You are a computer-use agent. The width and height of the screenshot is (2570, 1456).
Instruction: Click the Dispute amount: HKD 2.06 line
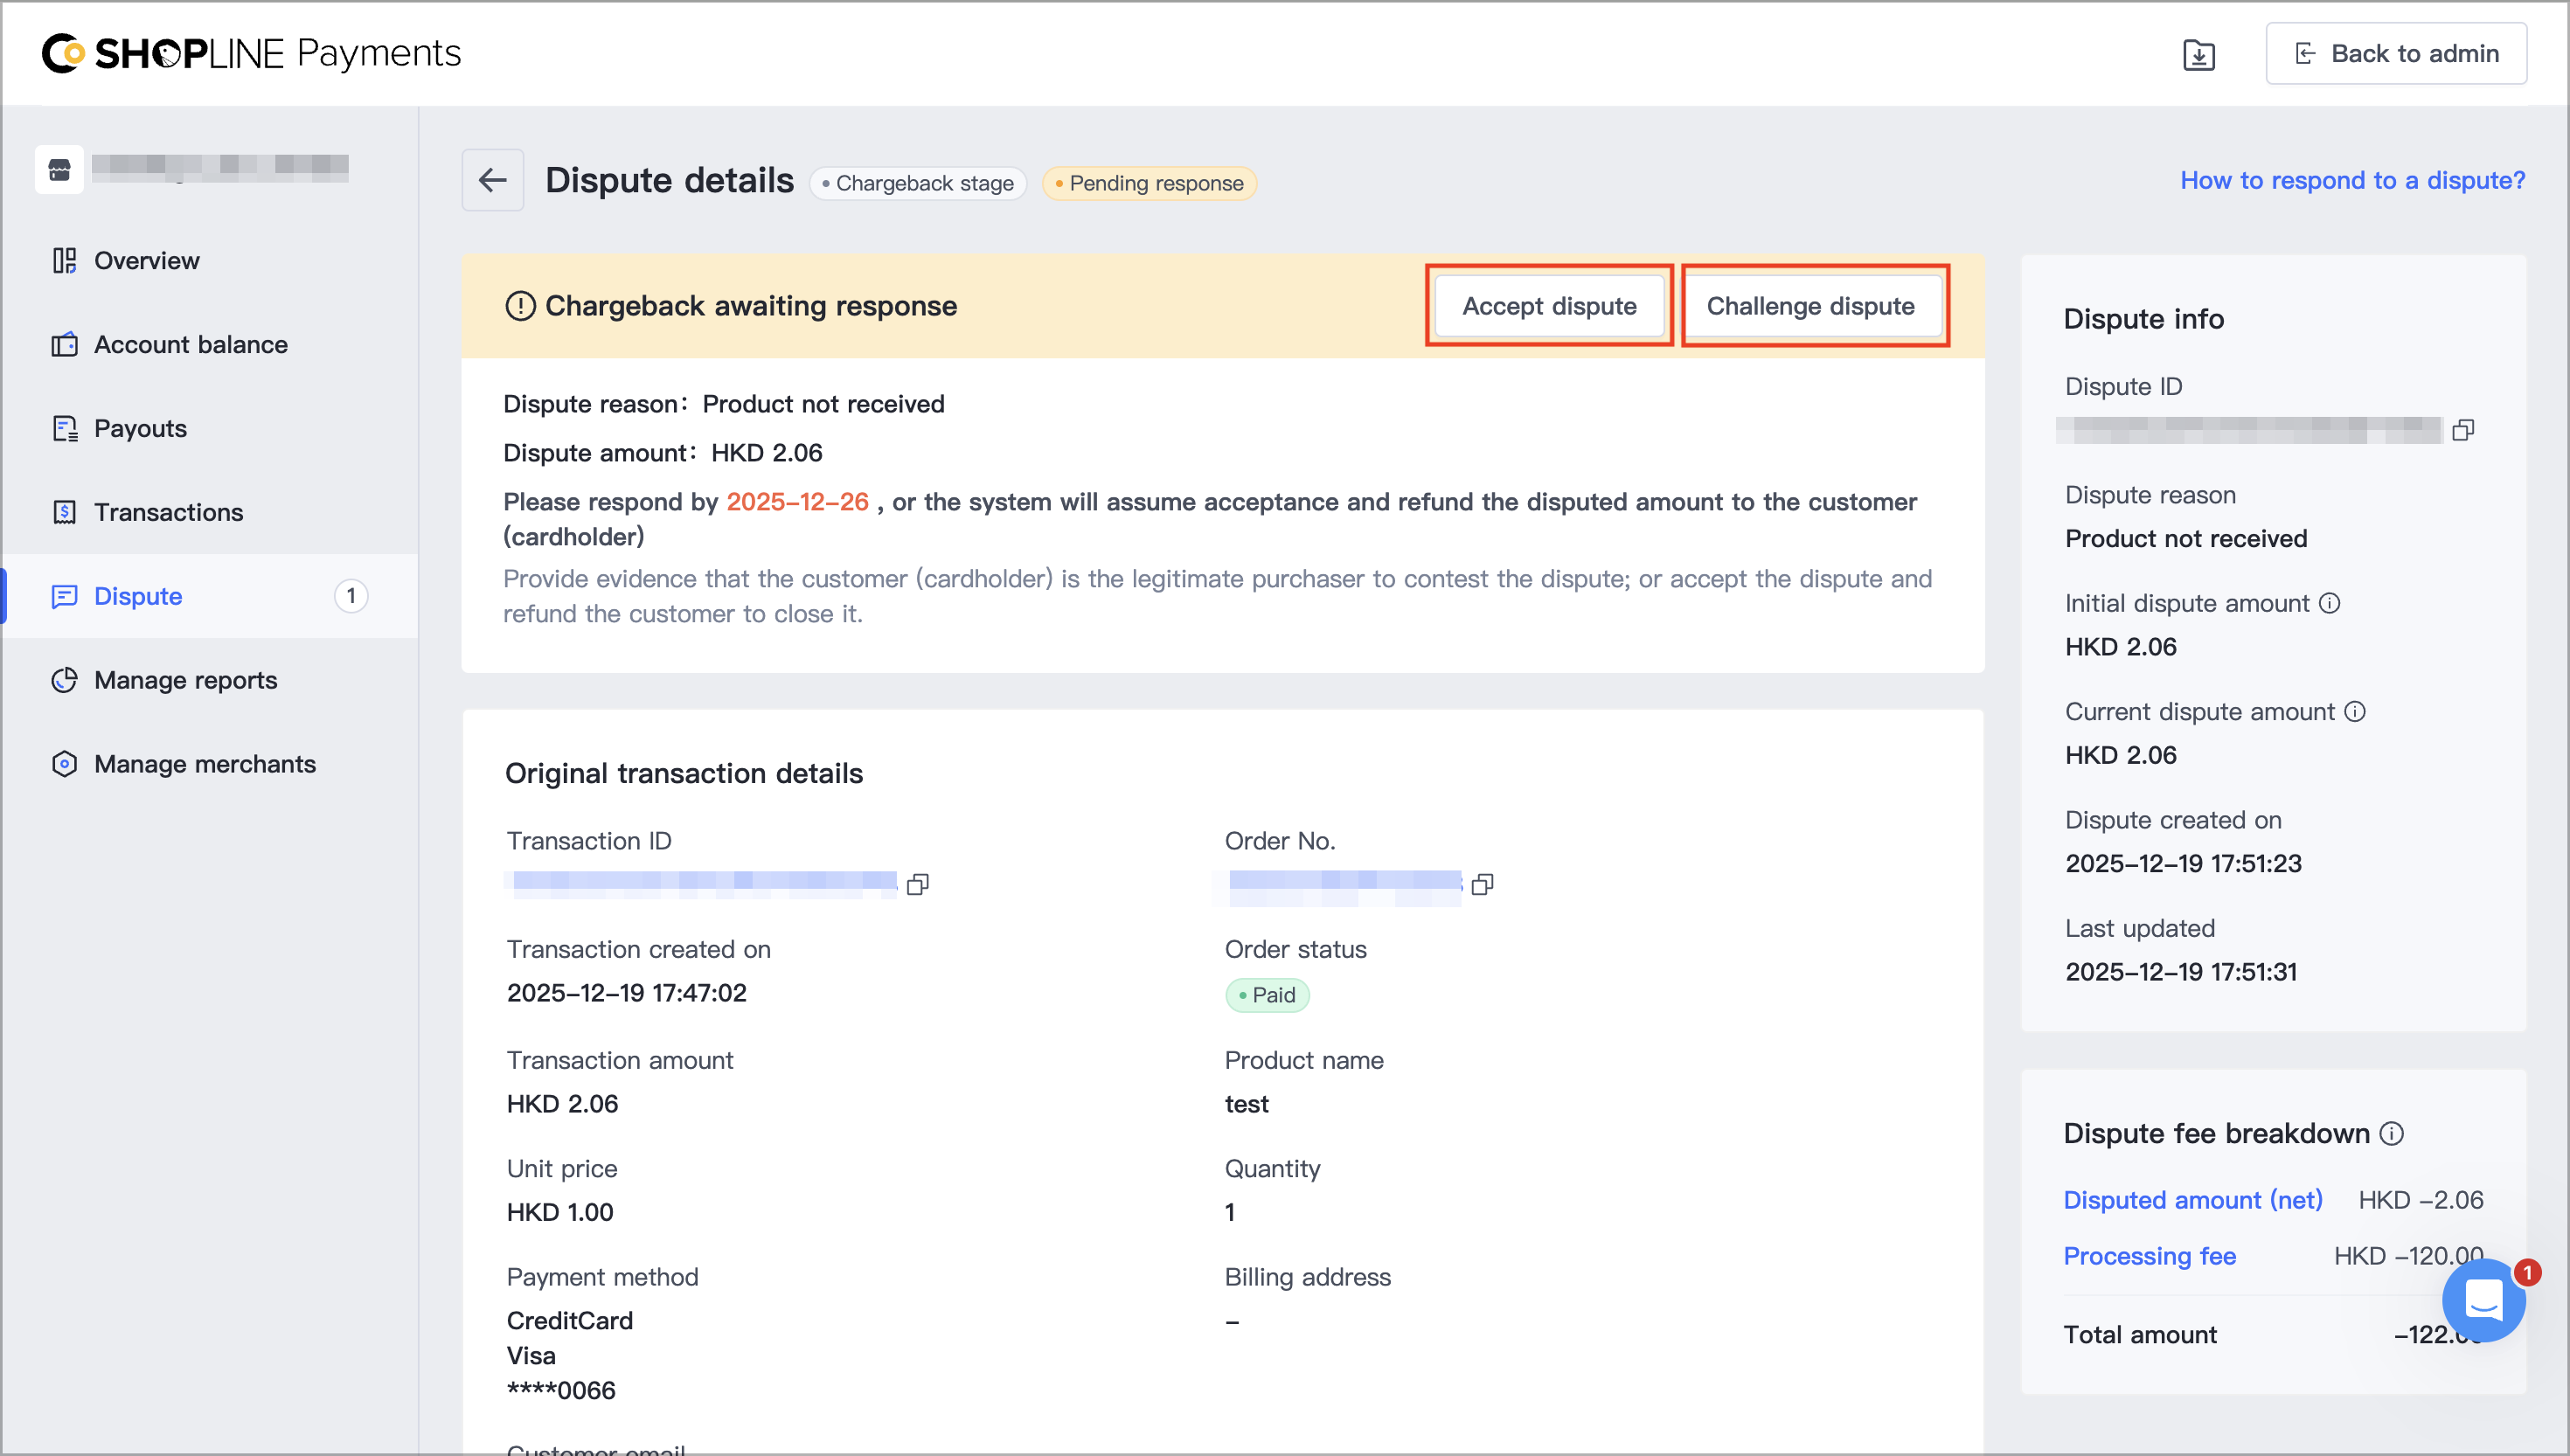click(x=662, y=453)
